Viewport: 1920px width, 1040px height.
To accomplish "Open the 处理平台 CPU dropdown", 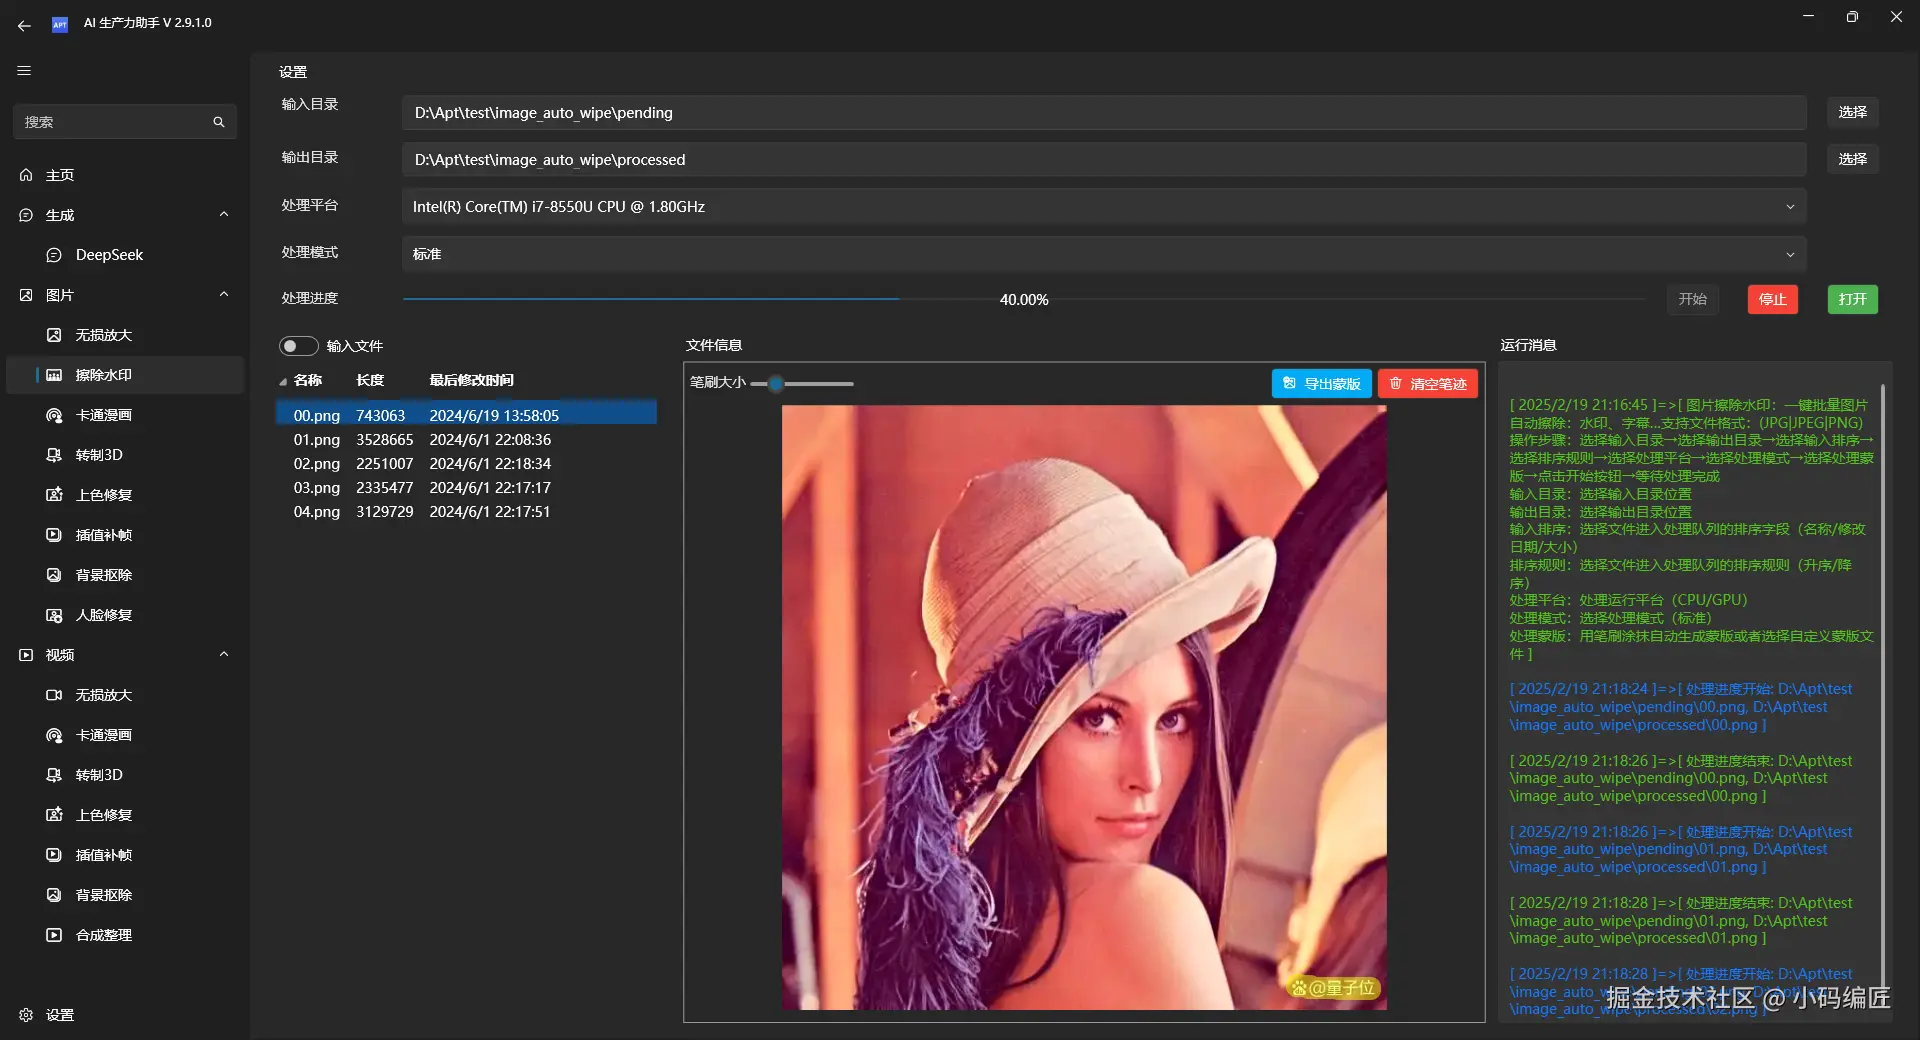I will pyautogui.click(x=1104, y=207).
